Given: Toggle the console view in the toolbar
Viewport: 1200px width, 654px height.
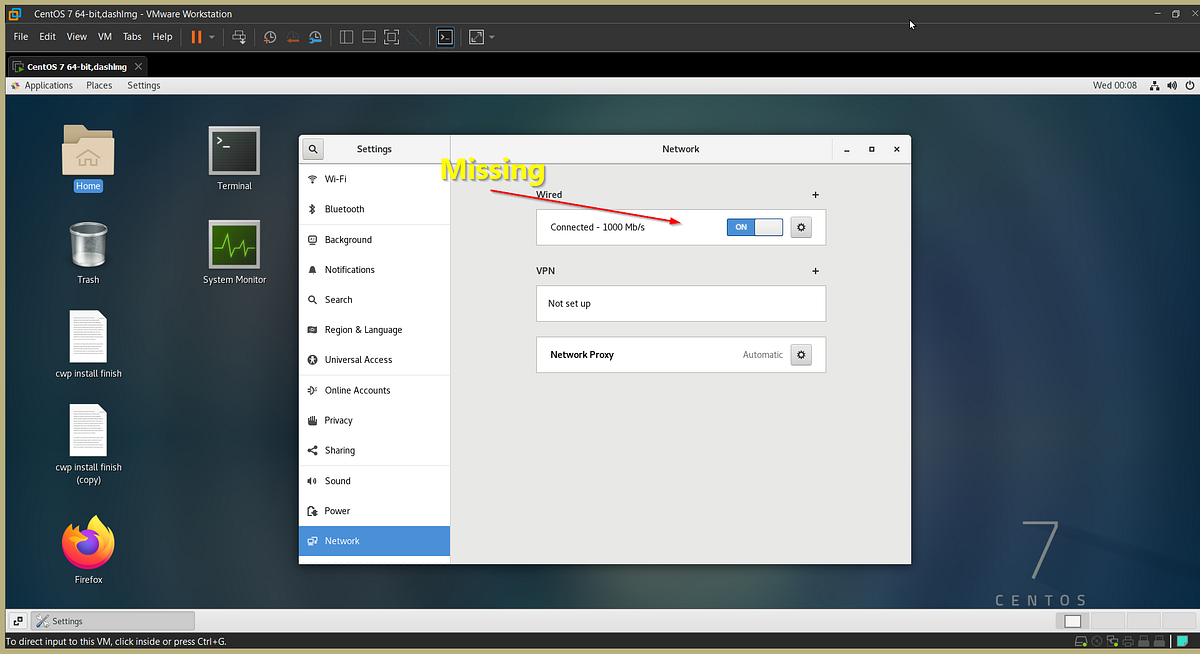Looking at the screenshot, I should click(445, 36).
